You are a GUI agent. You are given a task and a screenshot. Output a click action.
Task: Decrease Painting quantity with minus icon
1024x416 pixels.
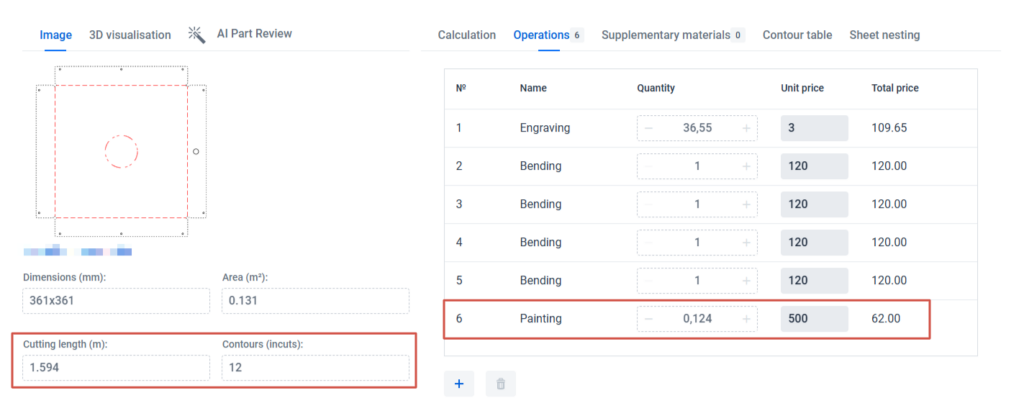[x=648, y=319]
